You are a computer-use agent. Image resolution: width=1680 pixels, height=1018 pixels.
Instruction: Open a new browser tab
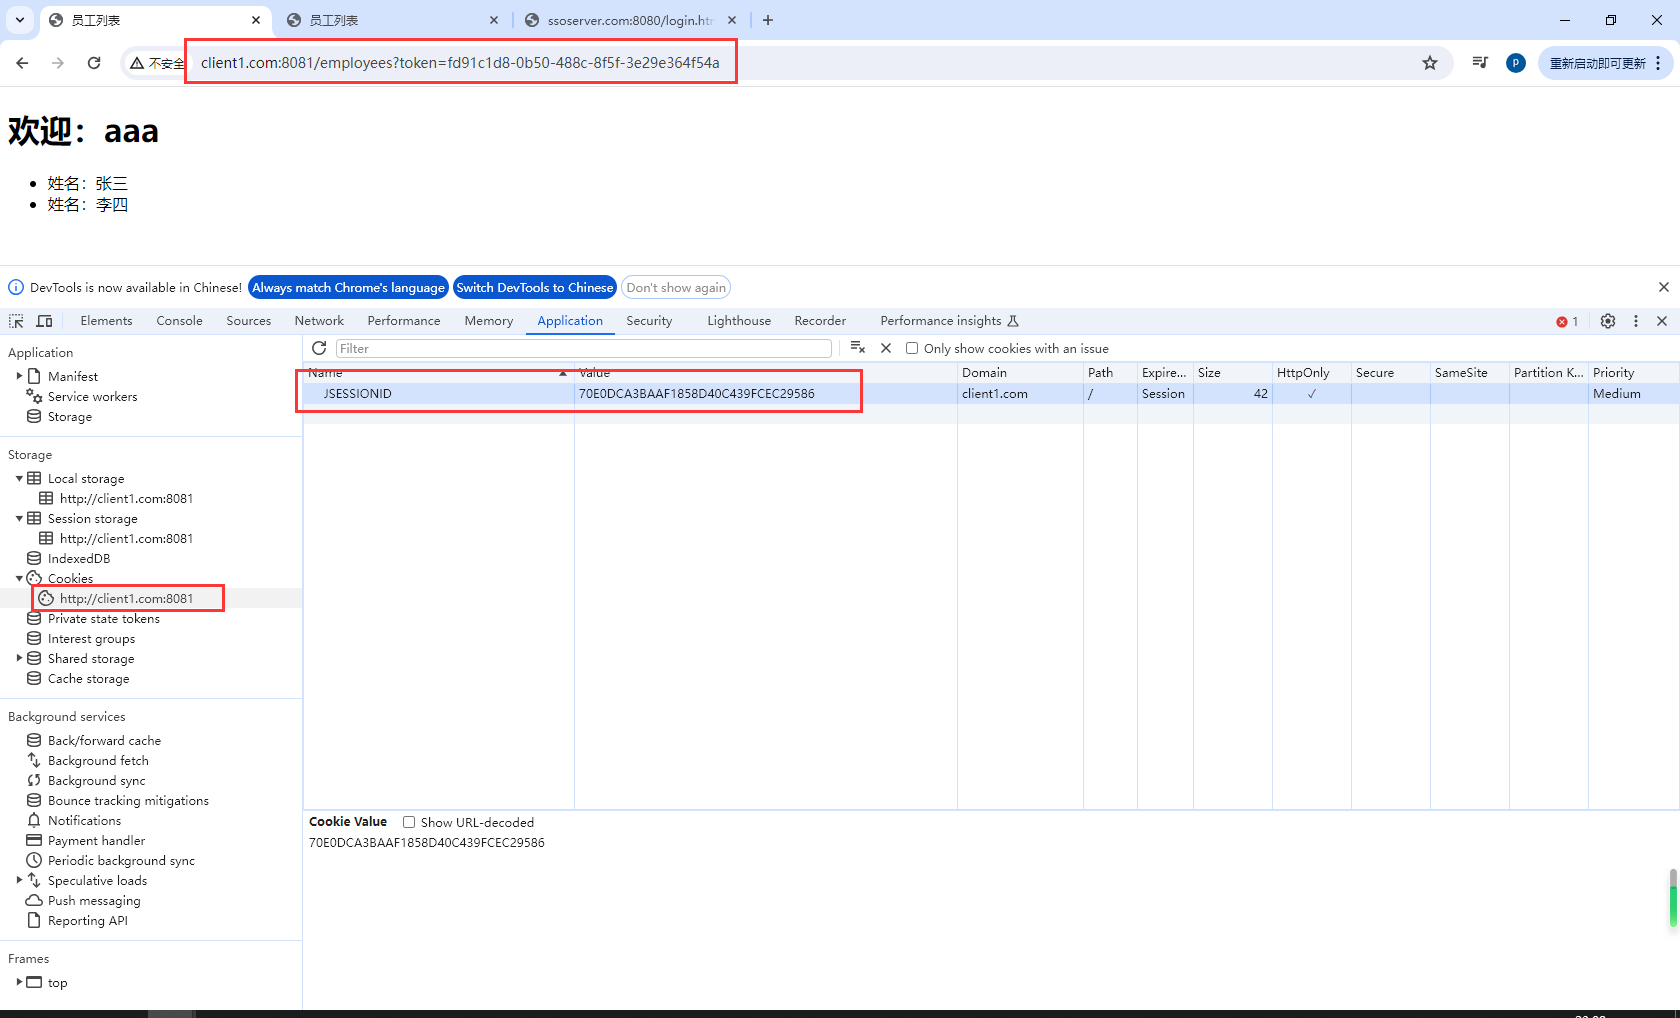pyautogui.click(x=768, y=20)
